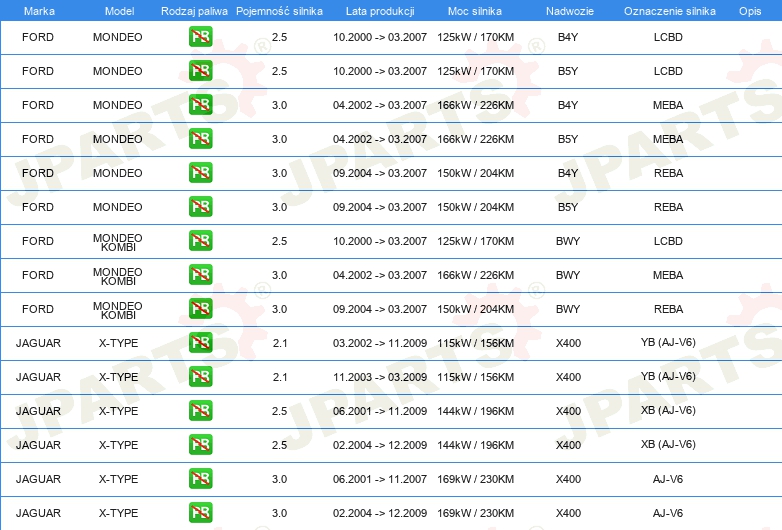Image resolution: width=782 pixels, height=530 pixels.
Task: Click MONDEO KOMBI model in REBA row
Action: [118, 310]
